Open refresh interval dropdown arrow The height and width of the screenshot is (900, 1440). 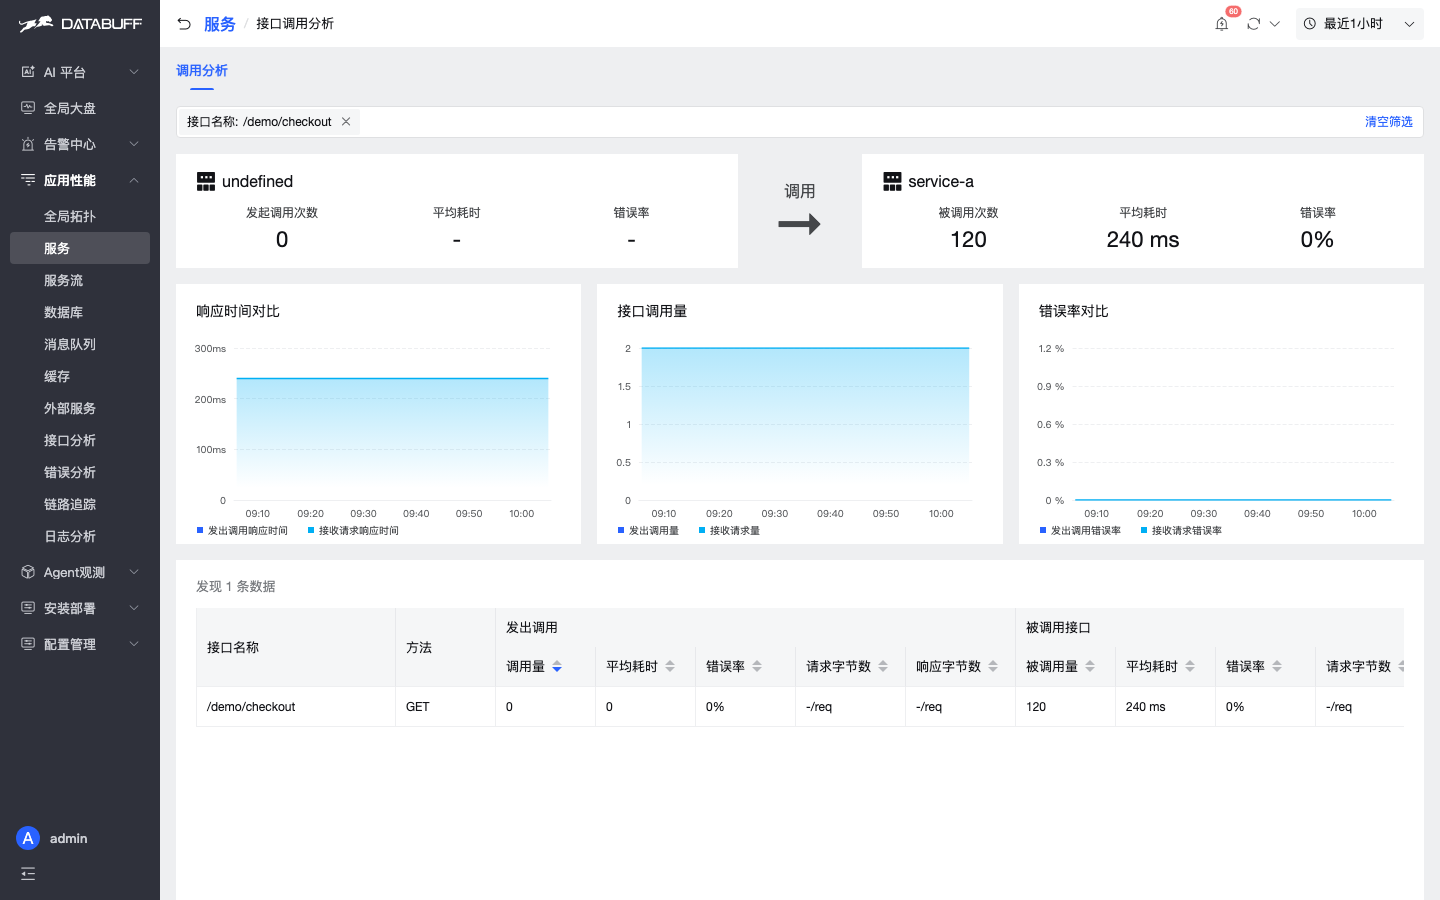(x=1275, y=24)
